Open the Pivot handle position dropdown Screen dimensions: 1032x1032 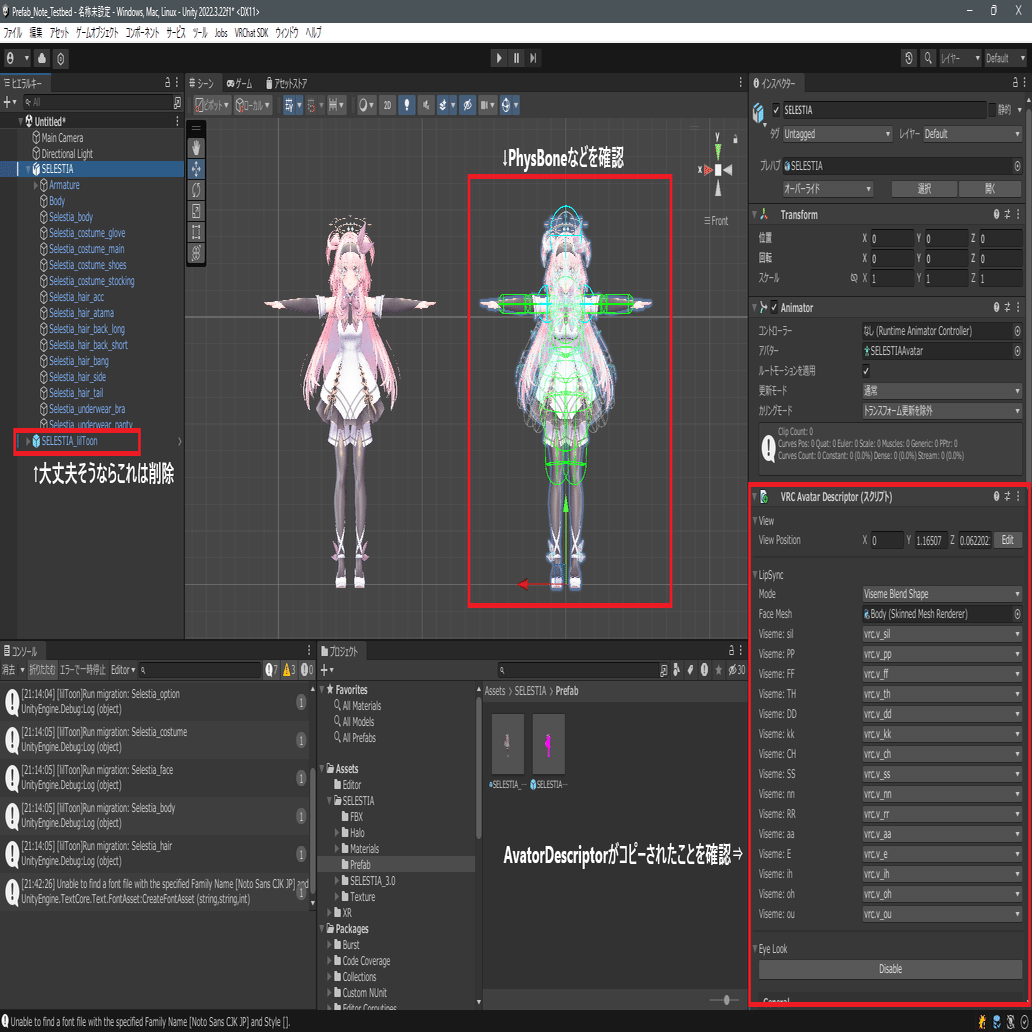pyautogui.click(x=213, y=105)
